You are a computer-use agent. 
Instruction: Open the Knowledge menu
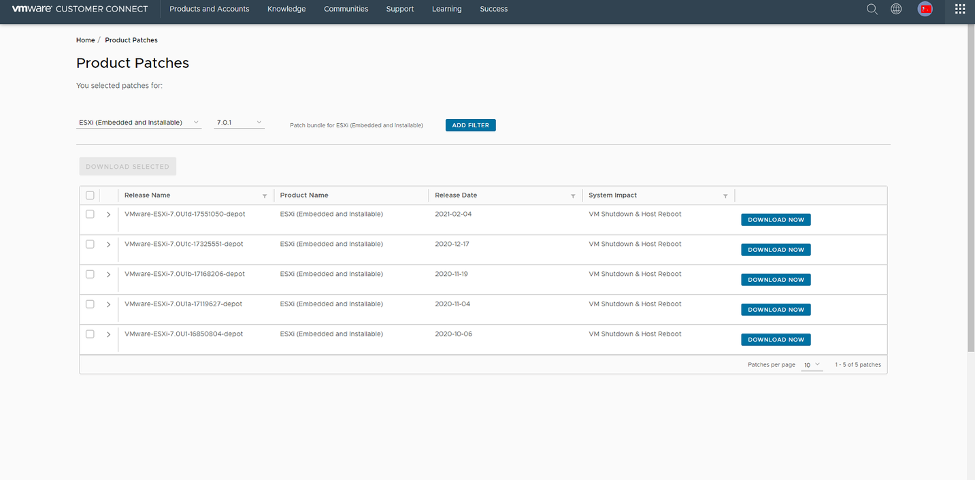tap(287, 9)
